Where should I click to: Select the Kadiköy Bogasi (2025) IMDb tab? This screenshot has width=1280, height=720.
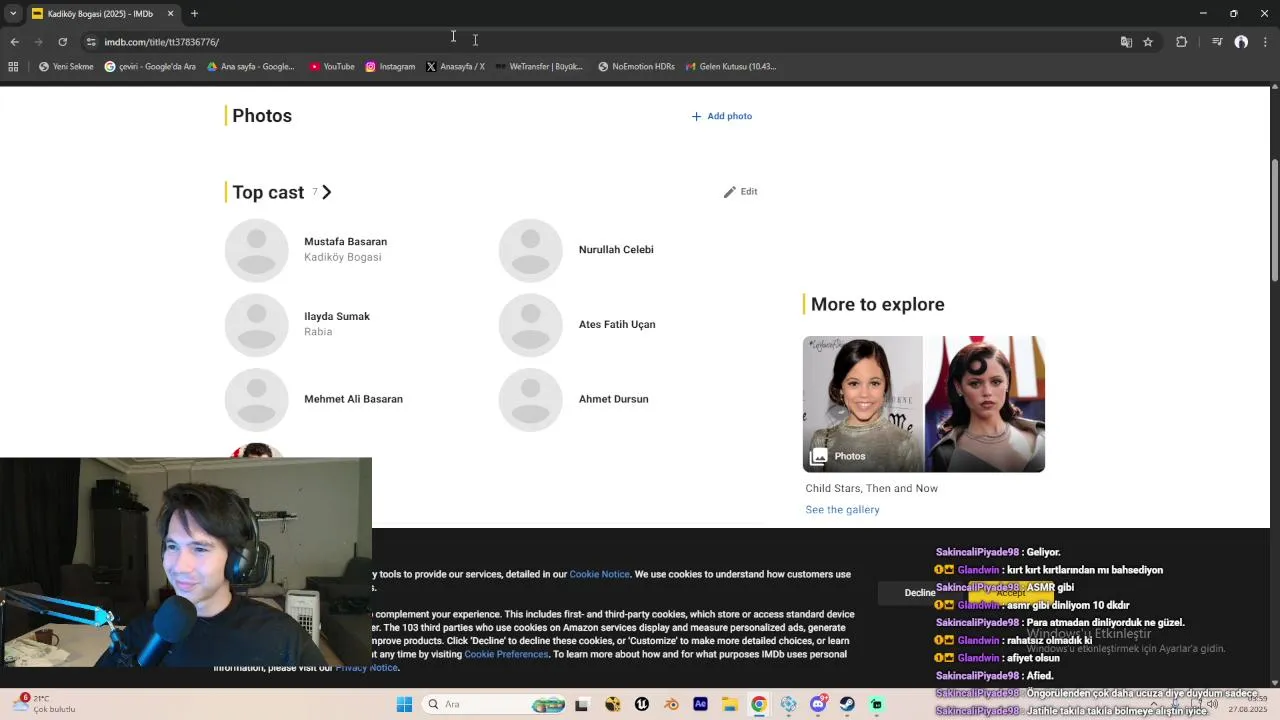point(103,14)
